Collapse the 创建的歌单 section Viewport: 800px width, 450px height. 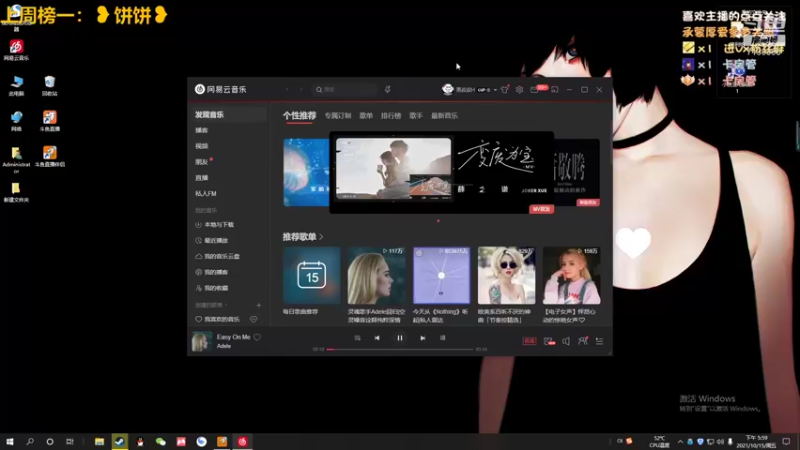click(211, 305)
